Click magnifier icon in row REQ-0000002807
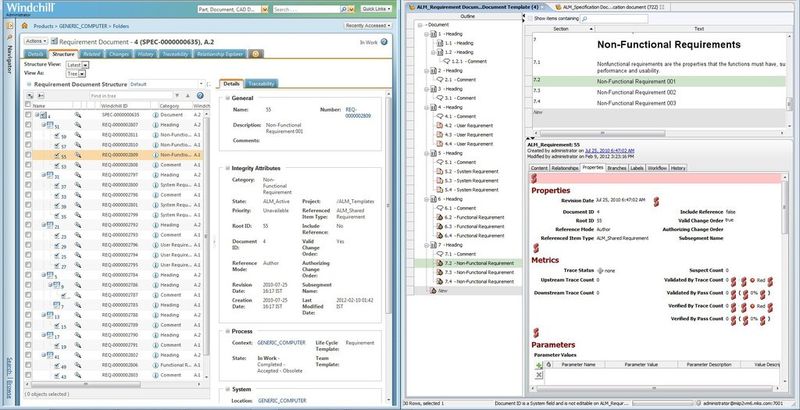The width and height of the screenshot is (800, 410). point(78,125)
